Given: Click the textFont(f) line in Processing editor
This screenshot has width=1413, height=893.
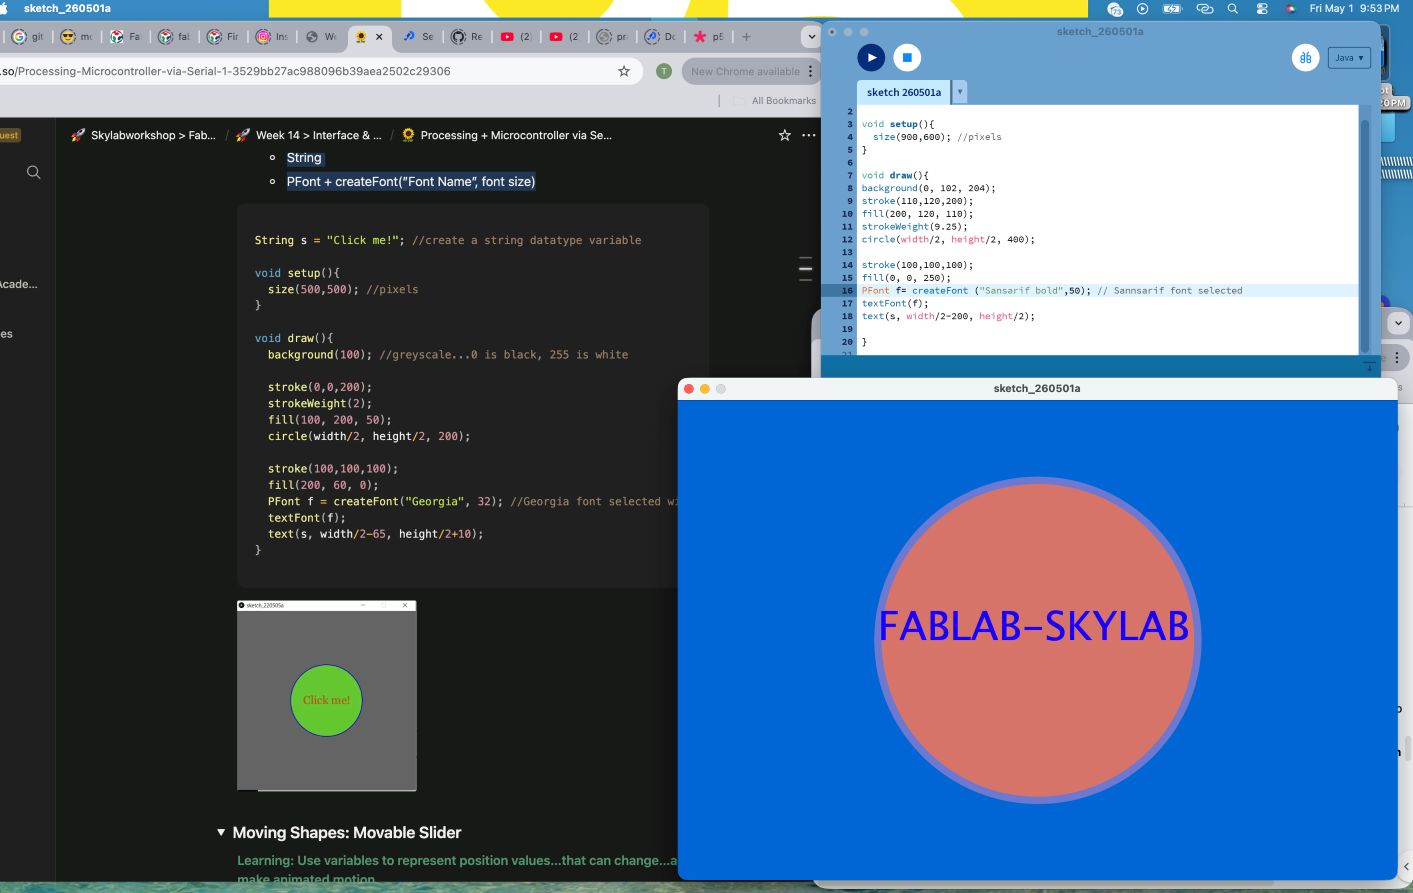Looking at the screenshot, I should click(x=895, y=304).
